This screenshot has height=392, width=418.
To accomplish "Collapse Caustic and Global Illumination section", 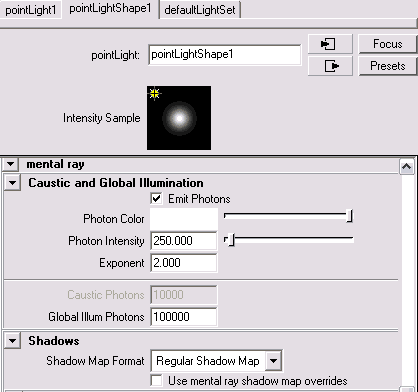I will pos(13,183).
